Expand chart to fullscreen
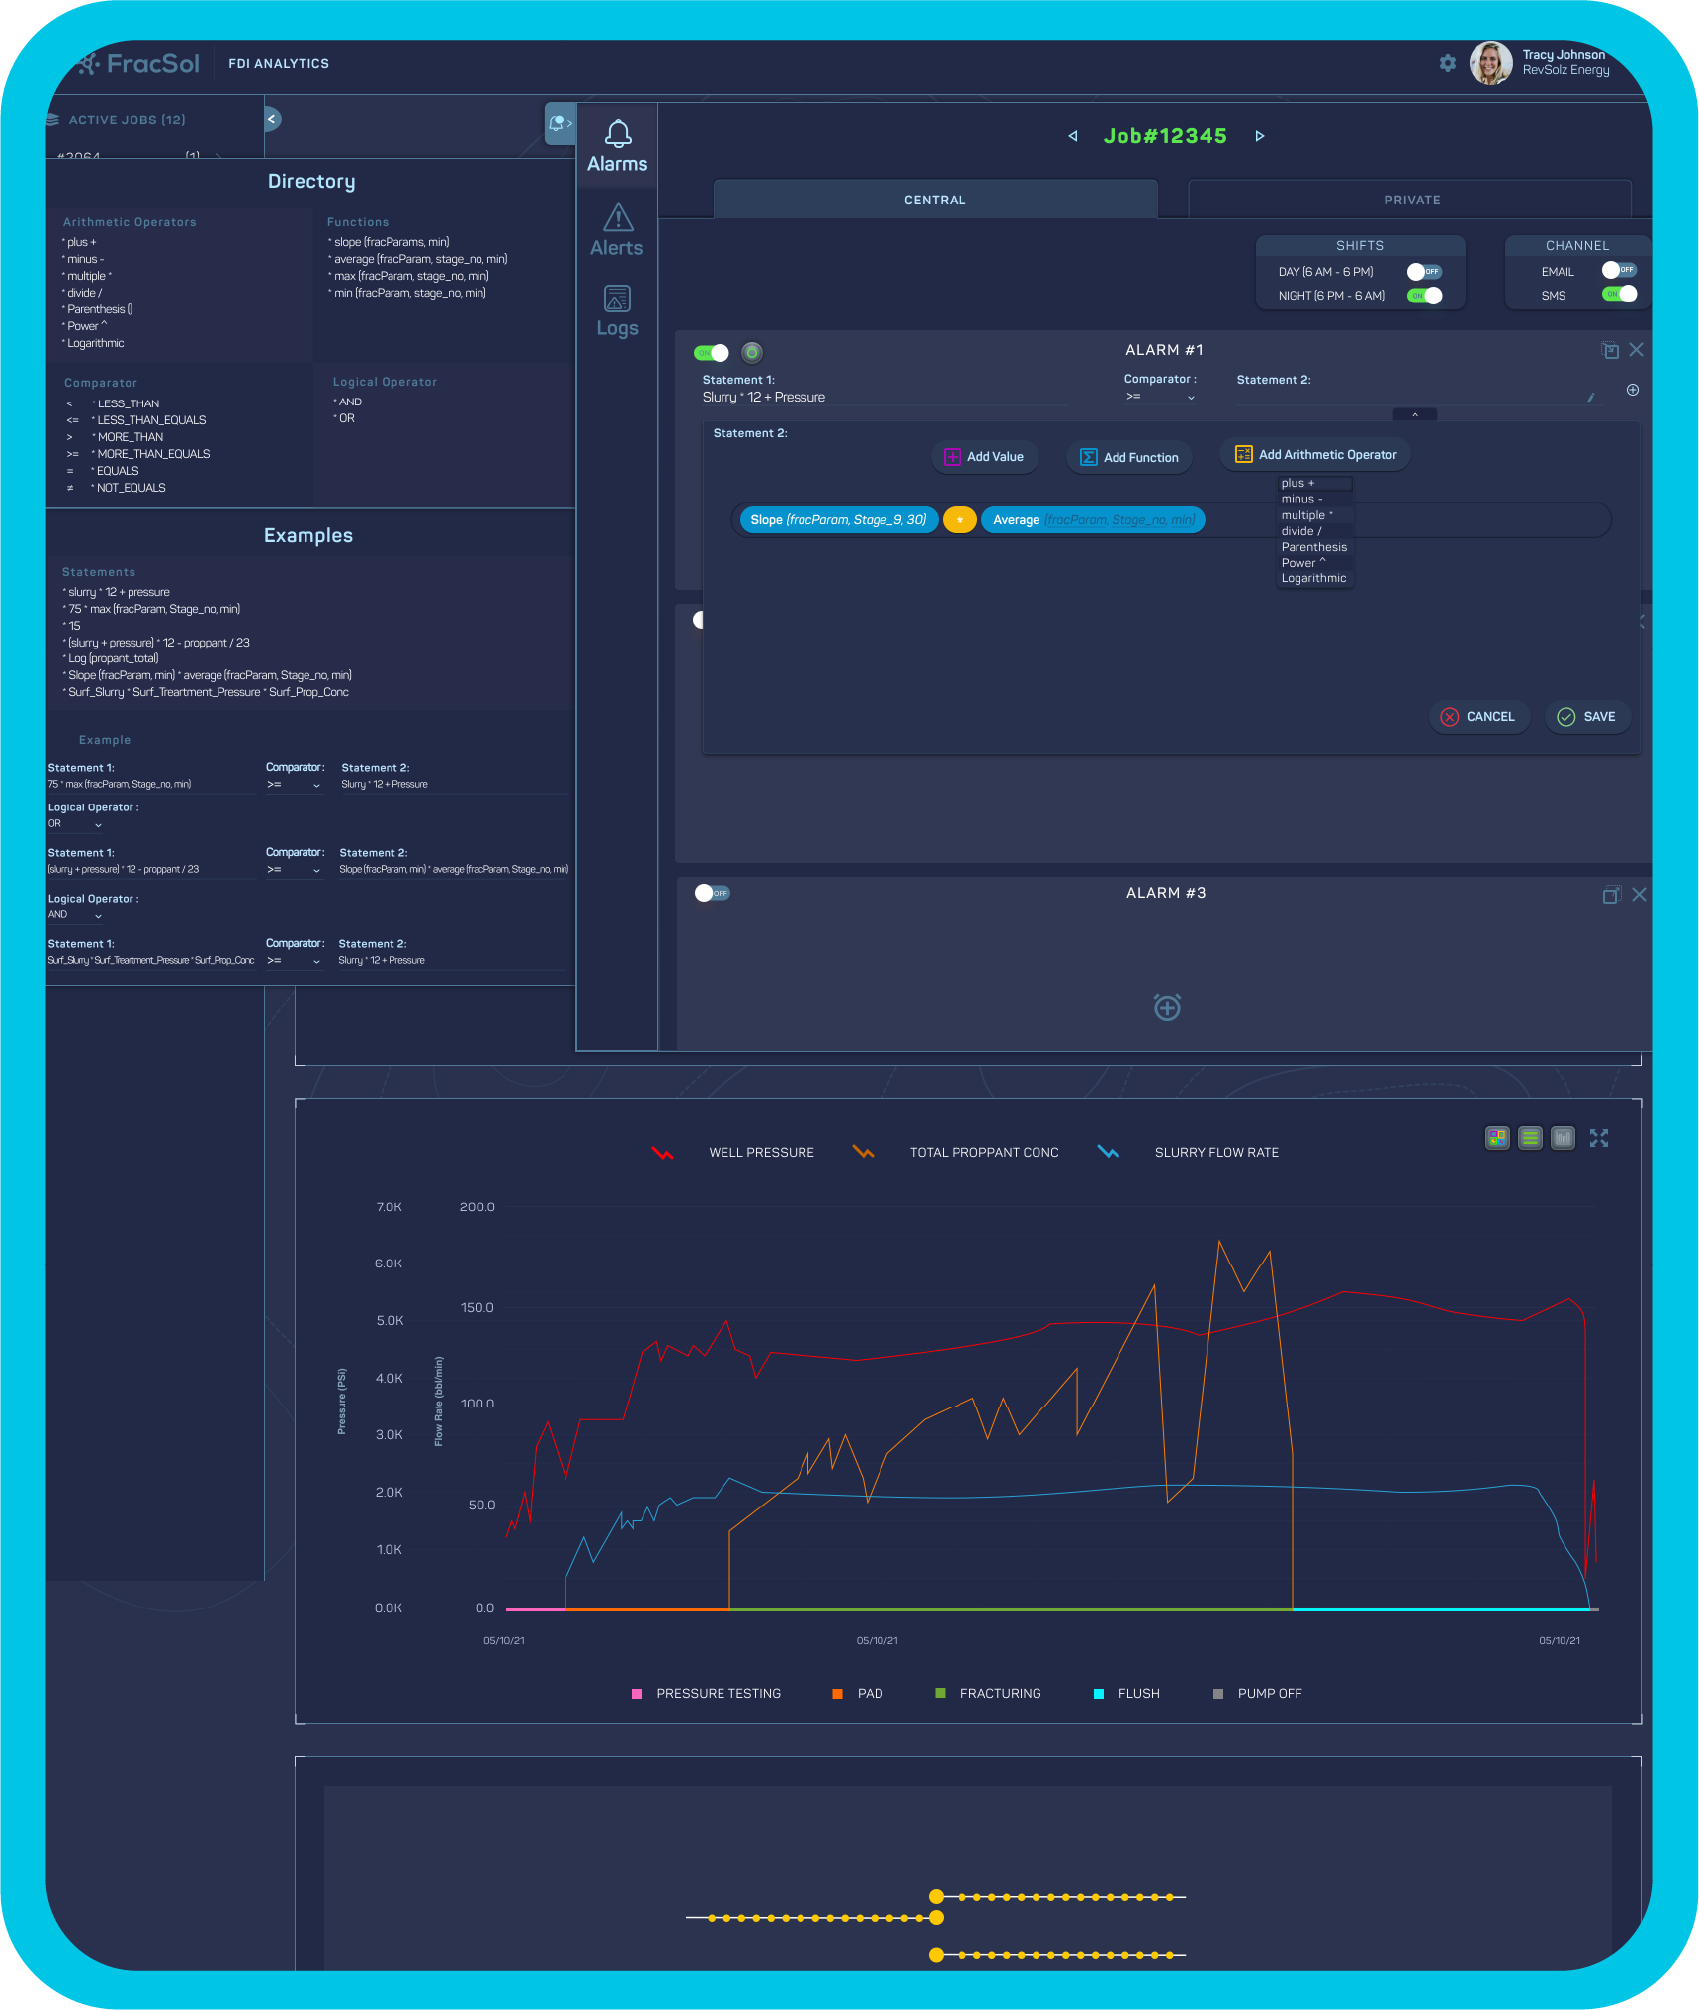Image resolution: width=1699 pixels, height=2010 pixels. (x=1598, y=1138)
